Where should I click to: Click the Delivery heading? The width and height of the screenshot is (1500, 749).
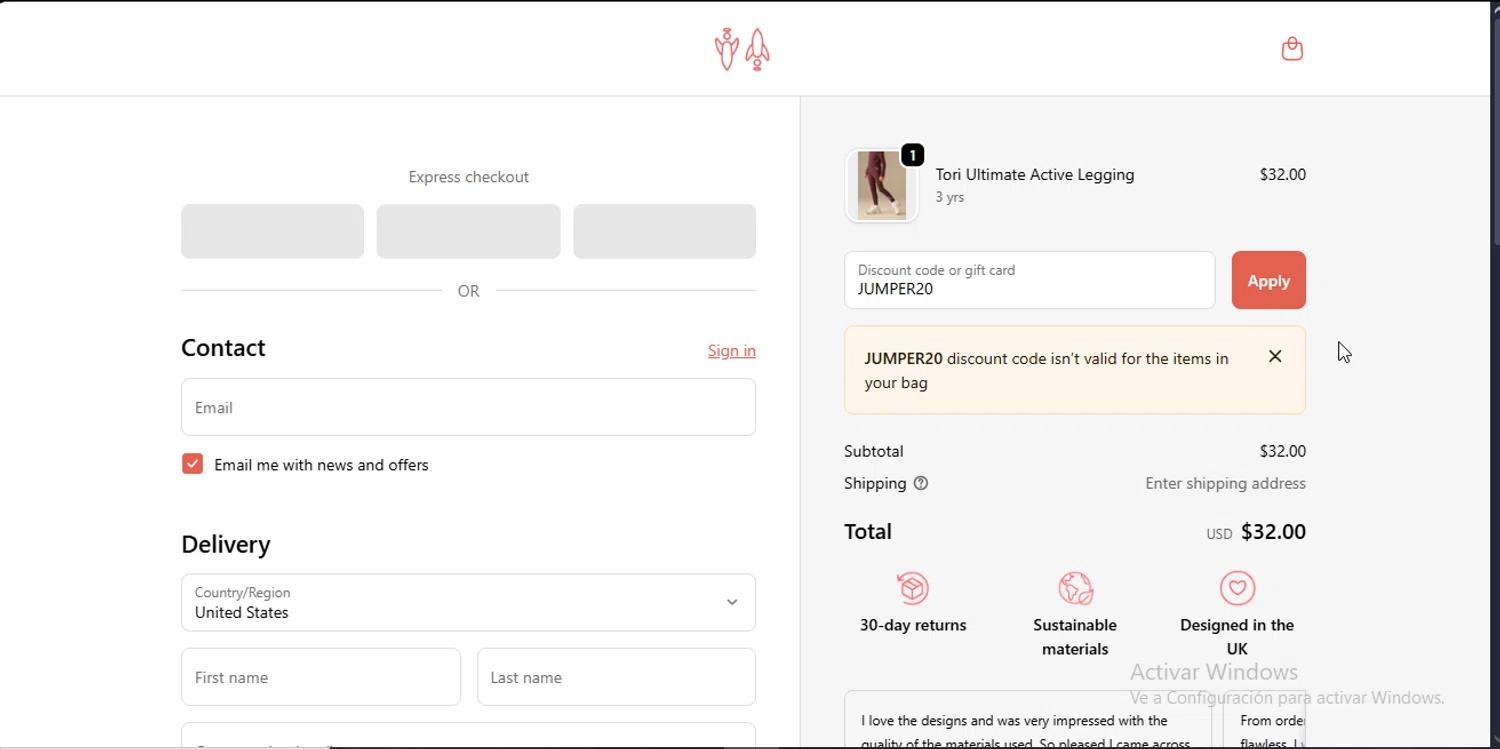pos(226,544)
